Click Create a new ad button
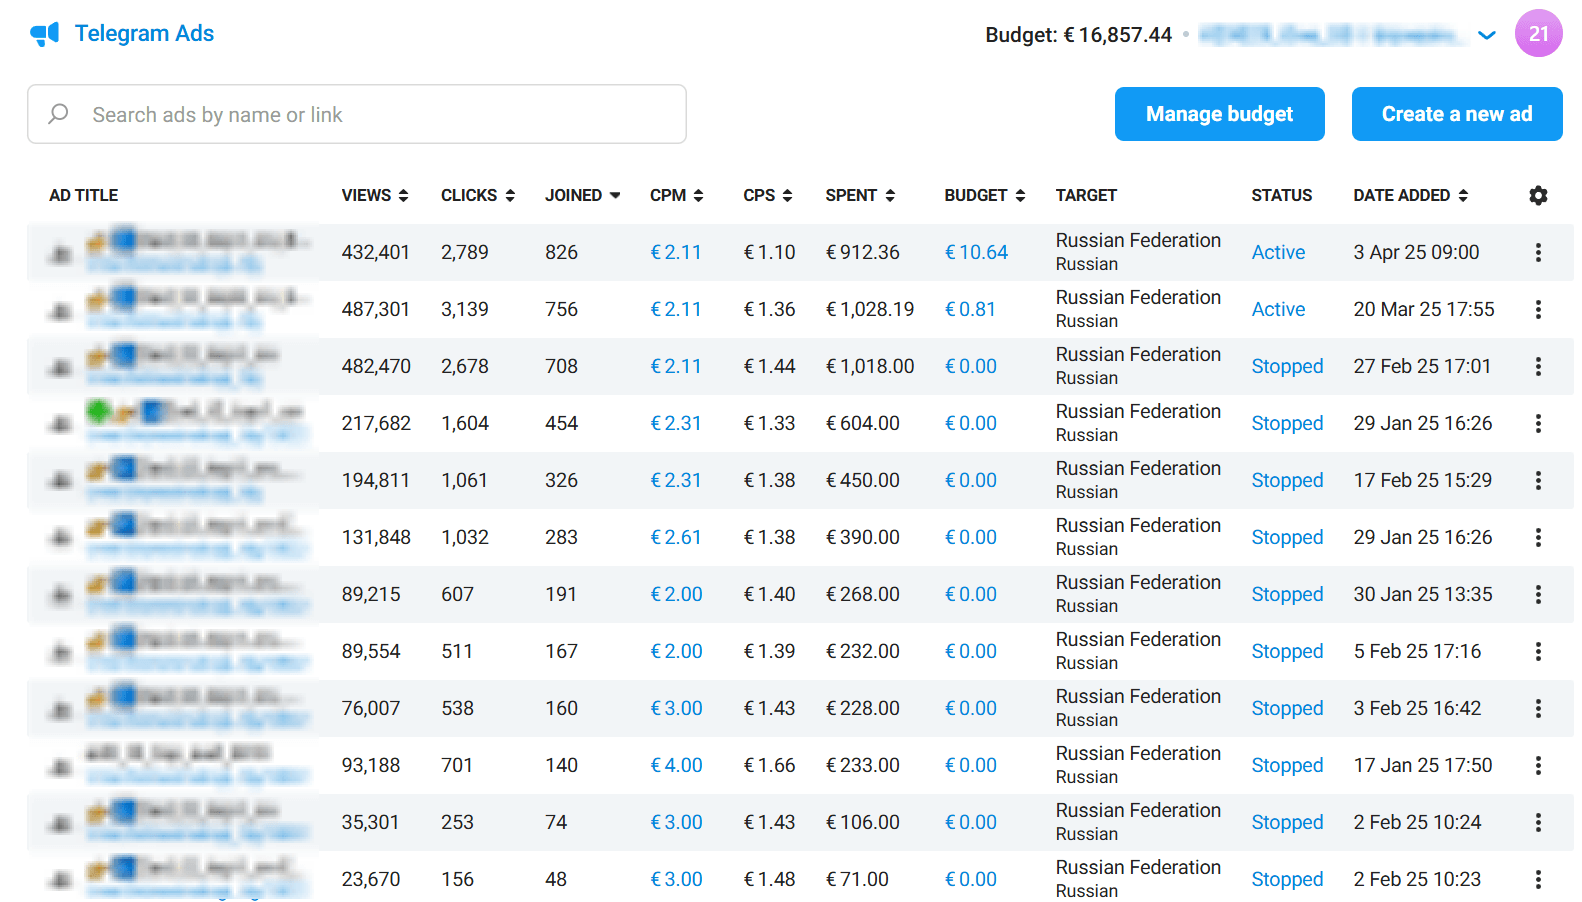1582x902 pixels. [x=1456, y=114]
